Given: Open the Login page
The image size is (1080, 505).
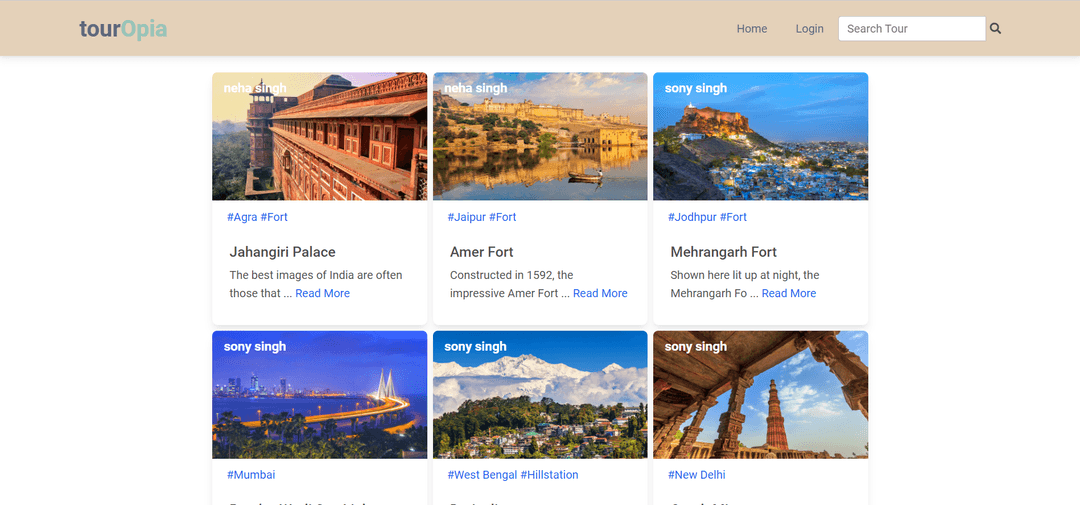Looking at the screenshot, I should (x=809, y=29).
